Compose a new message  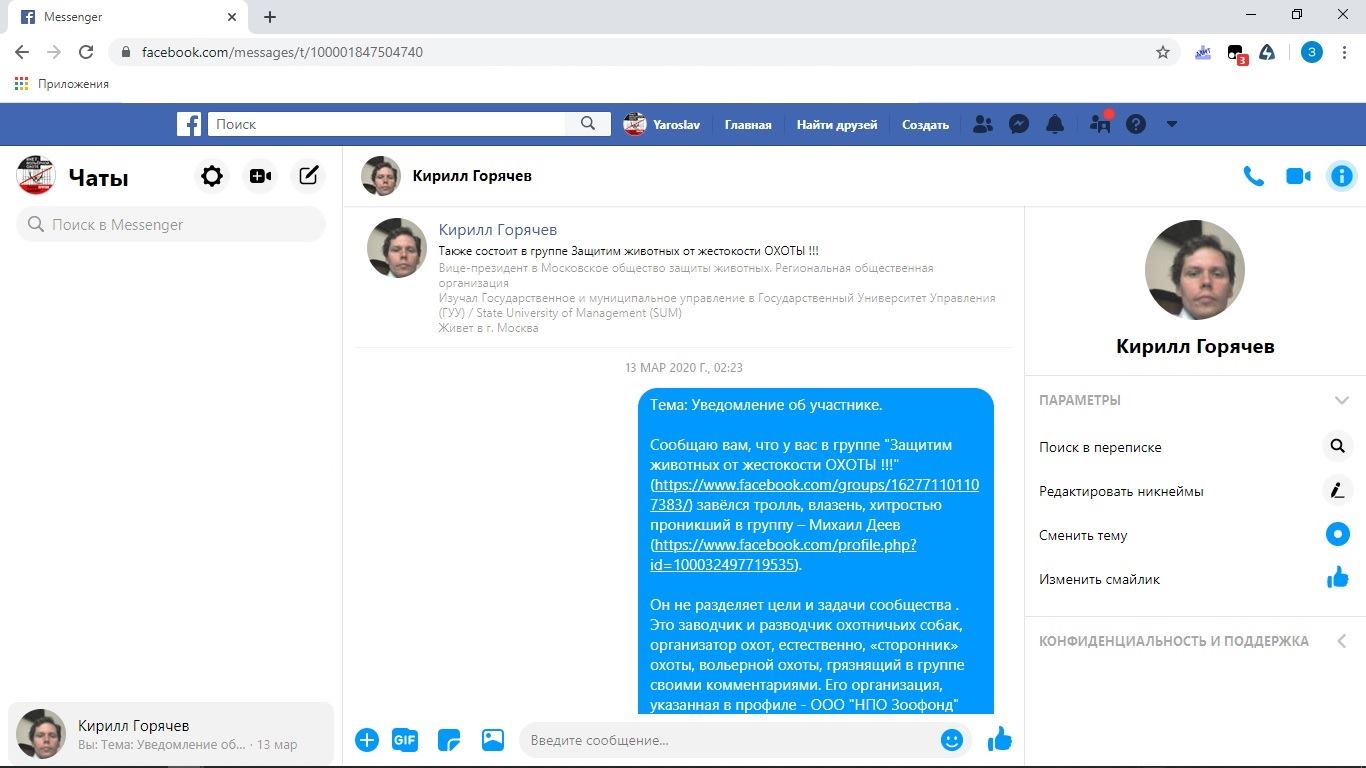point(309,176)
